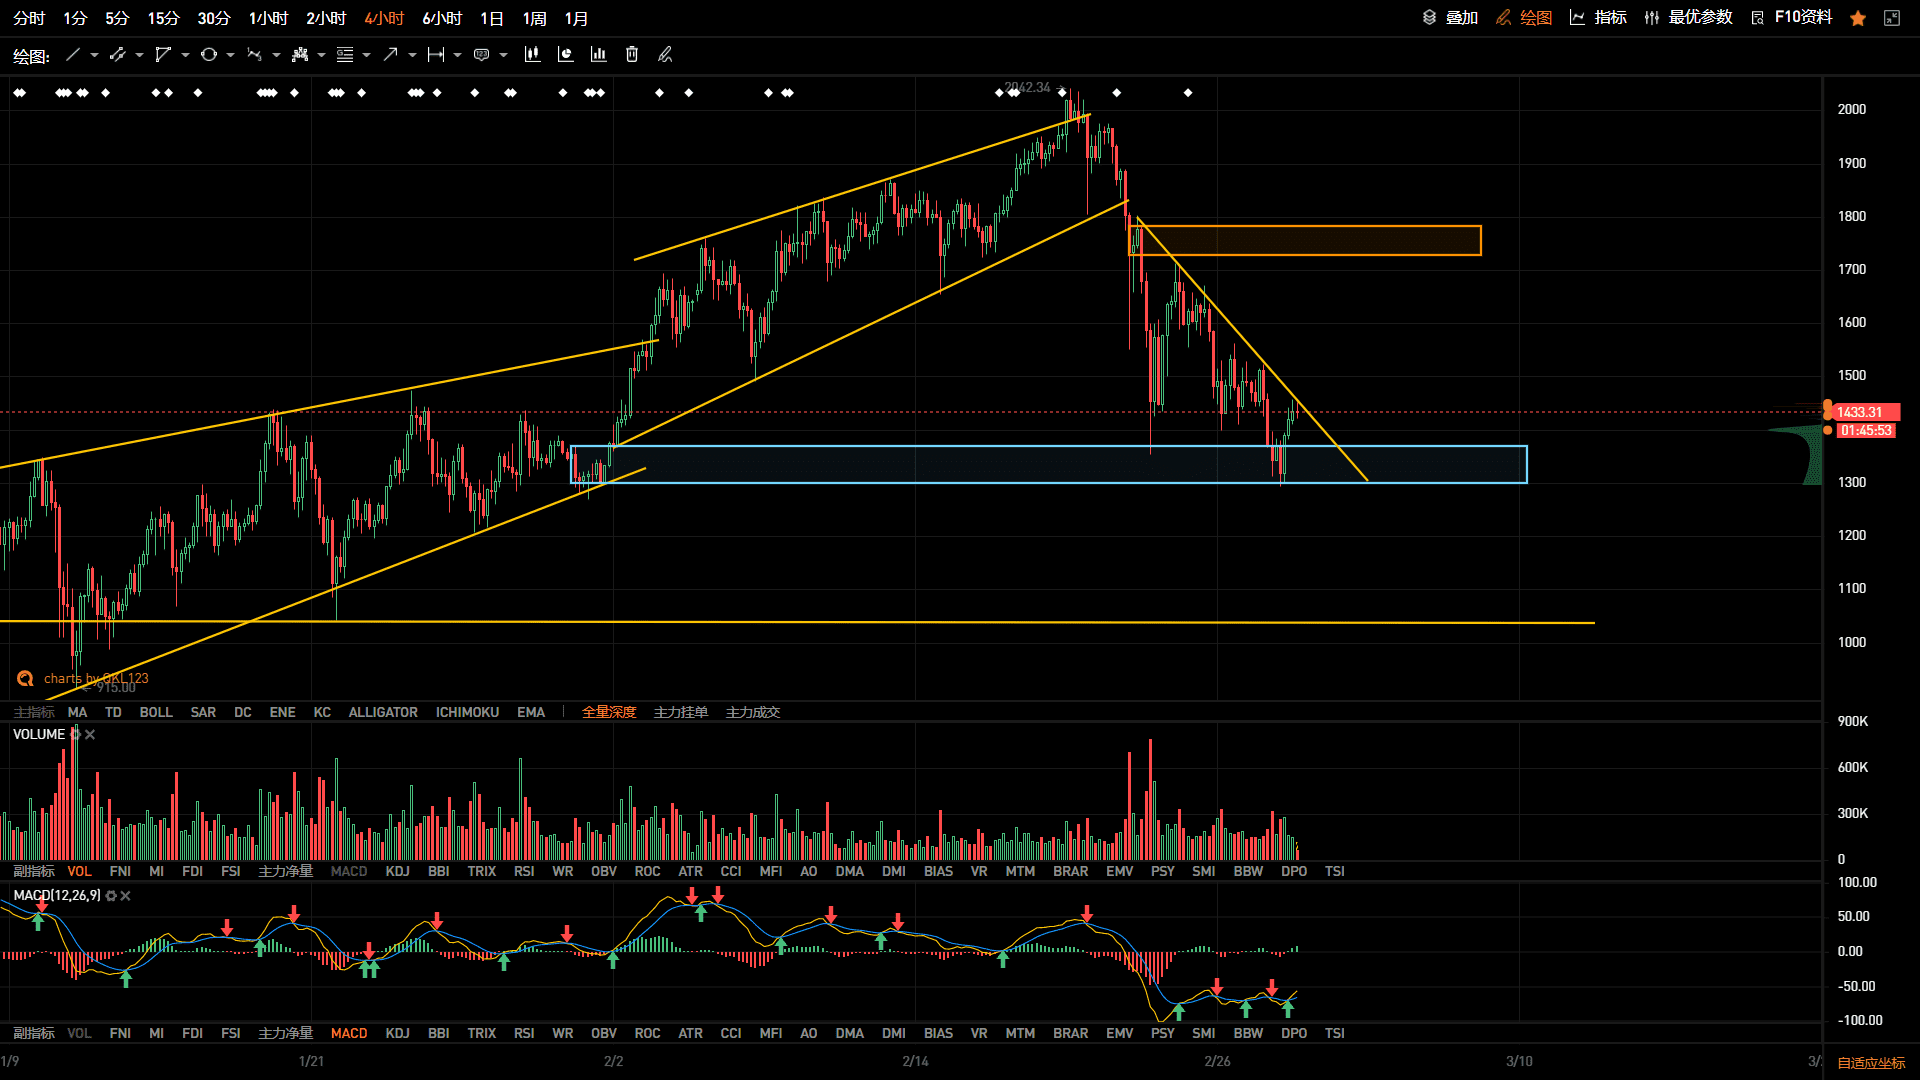Screen dimensions: 1920x1080
Task: Toggle the 绘图 drawing mode button
Action: pos(1524,18)
